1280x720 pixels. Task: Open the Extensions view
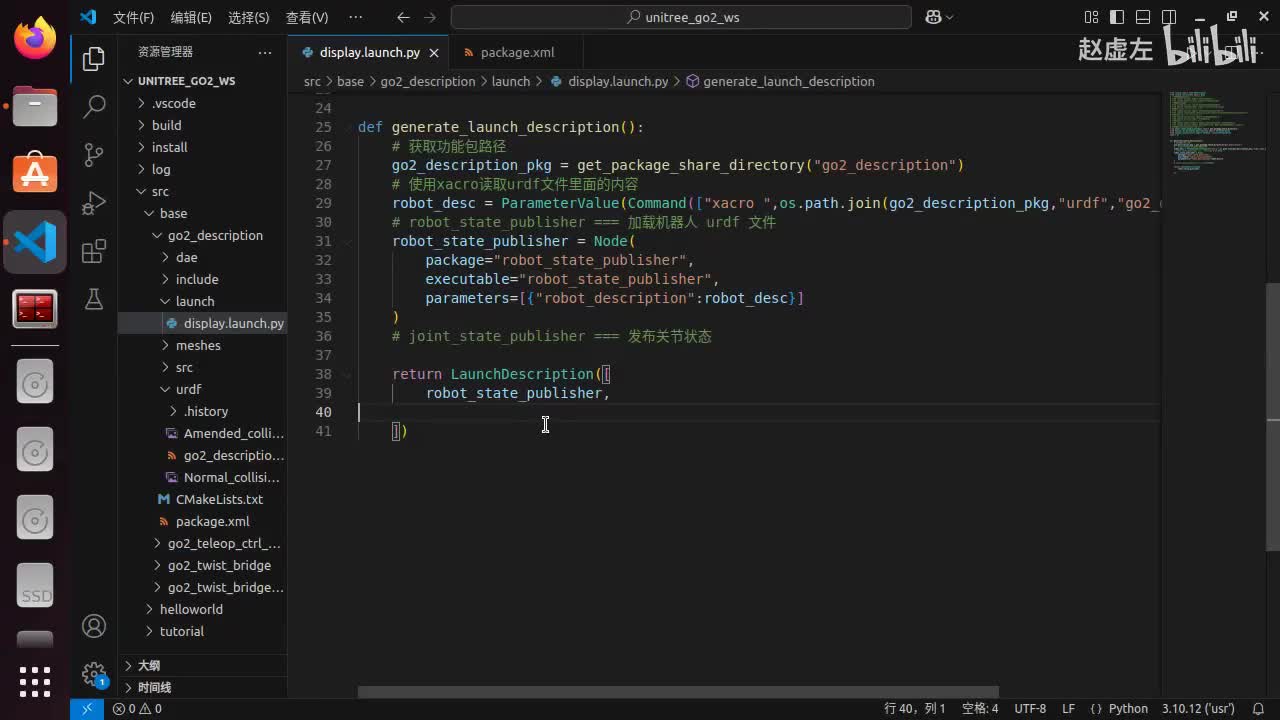tap(94, 251)
